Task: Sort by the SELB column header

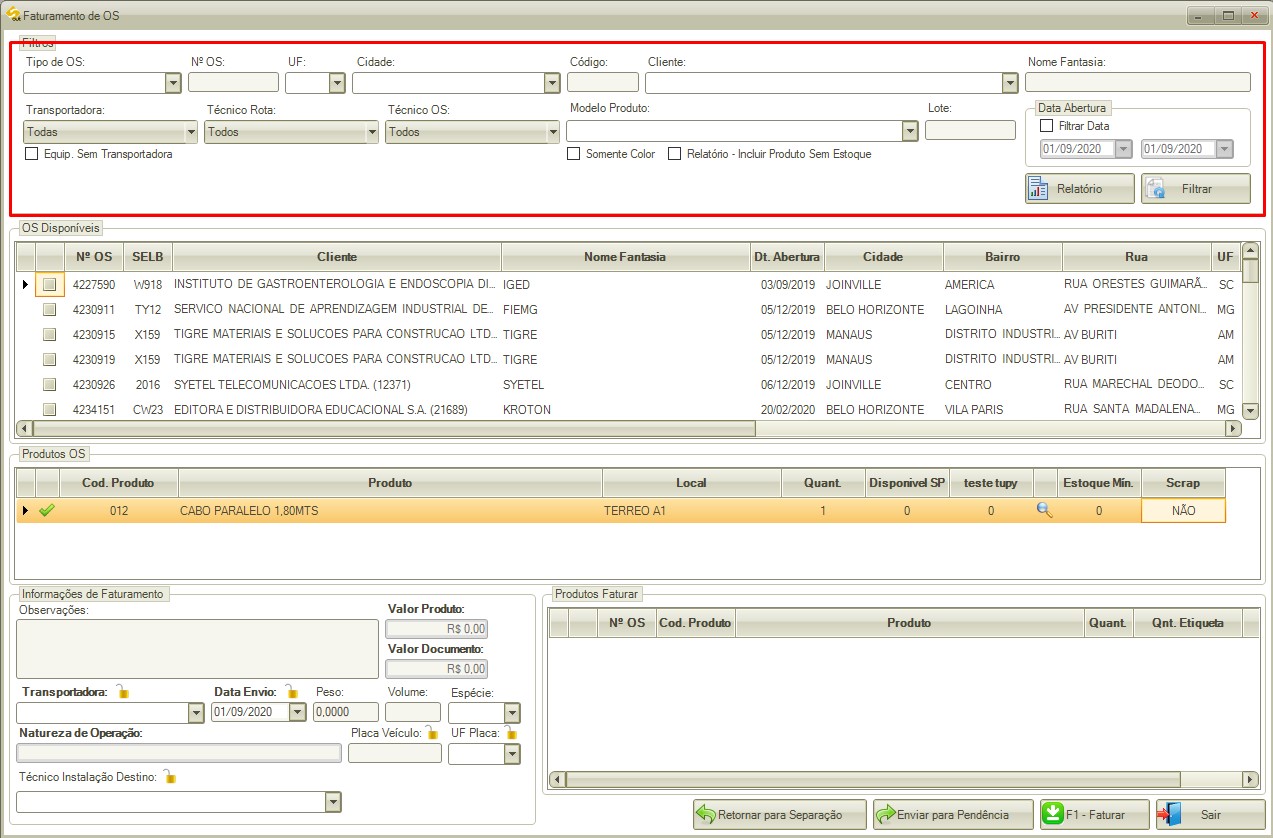Action: 148,257
